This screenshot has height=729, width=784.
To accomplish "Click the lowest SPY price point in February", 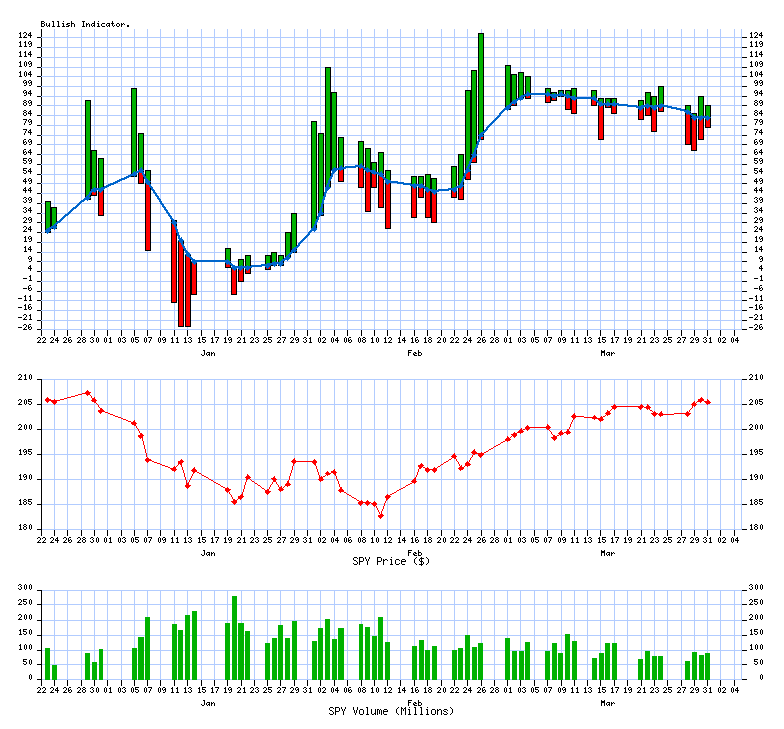I will [381, 516].
